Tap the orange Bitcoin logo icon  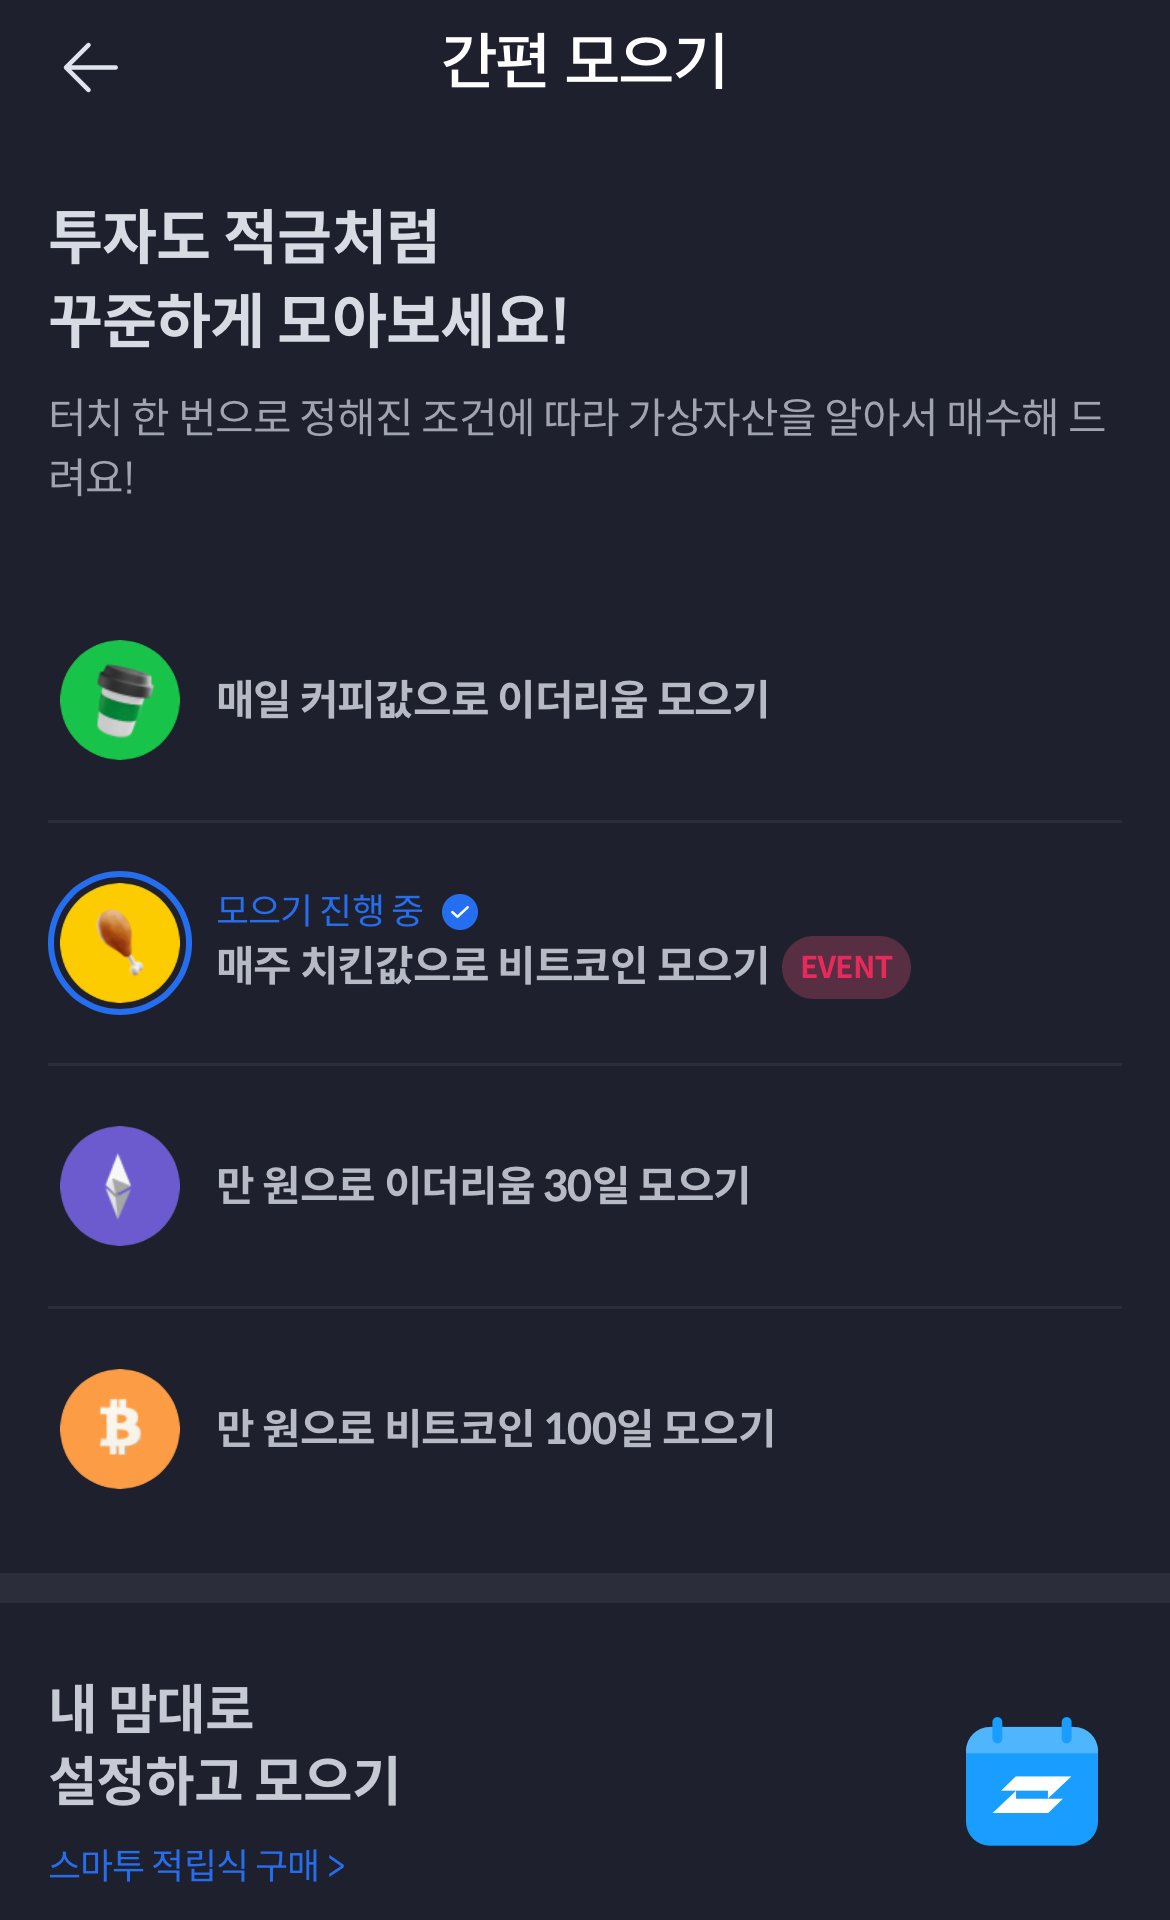[120, 1429]
